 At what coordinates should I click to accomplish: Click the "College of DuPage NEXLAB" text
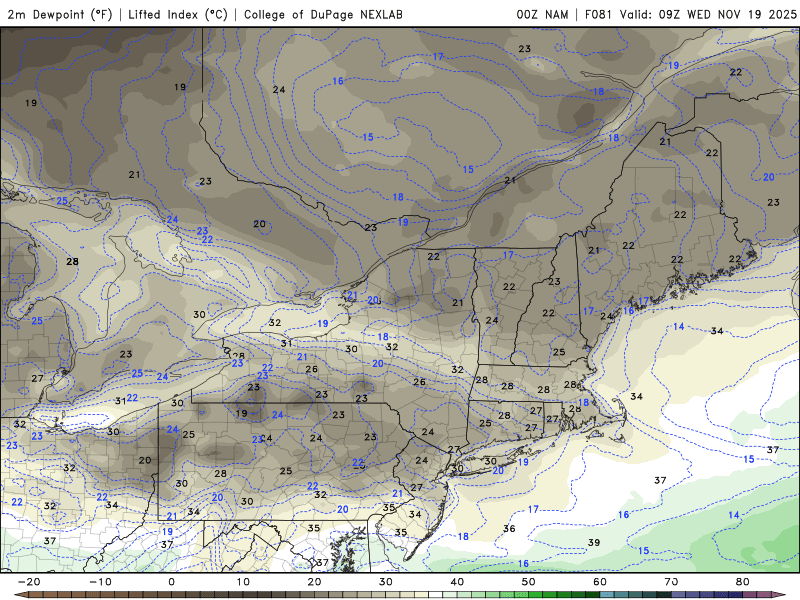point(323,14)
